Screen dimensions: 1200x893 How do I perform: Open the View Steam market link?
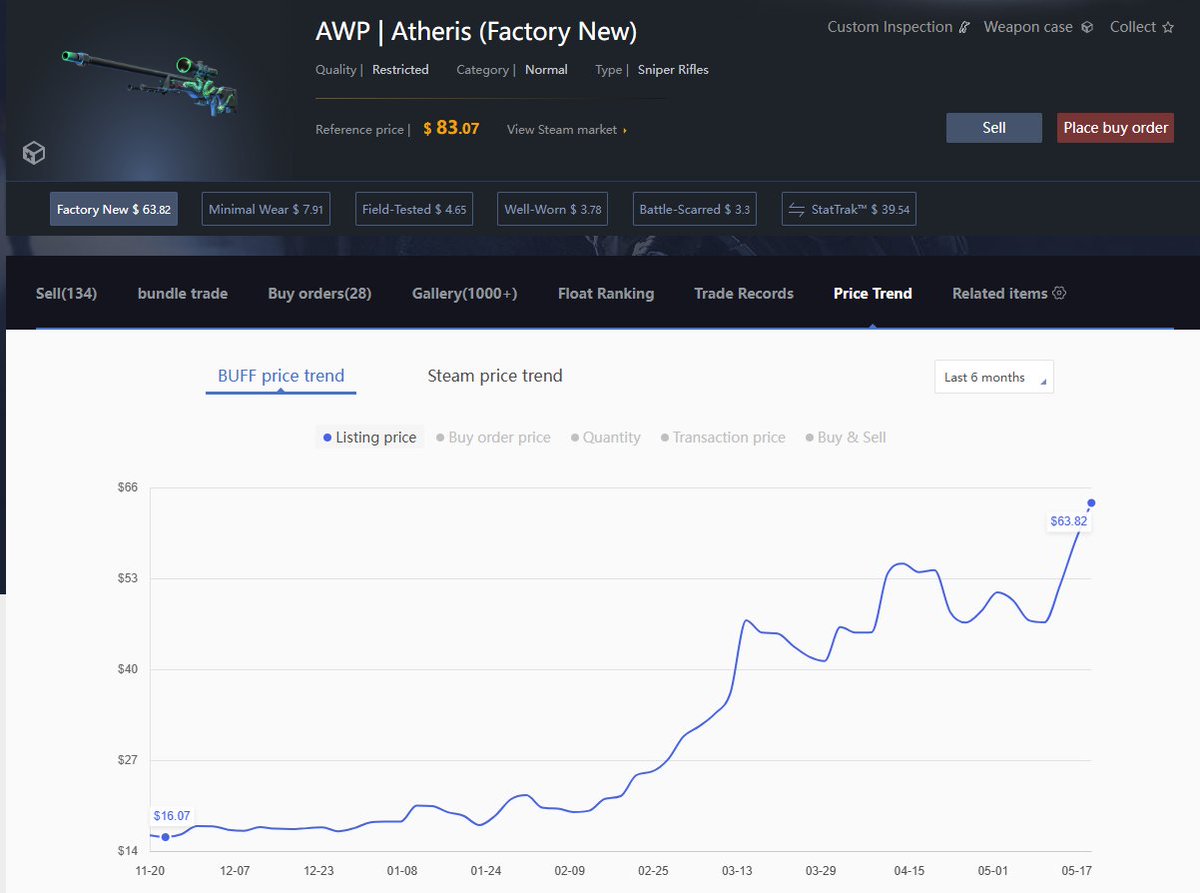(567, 129)
